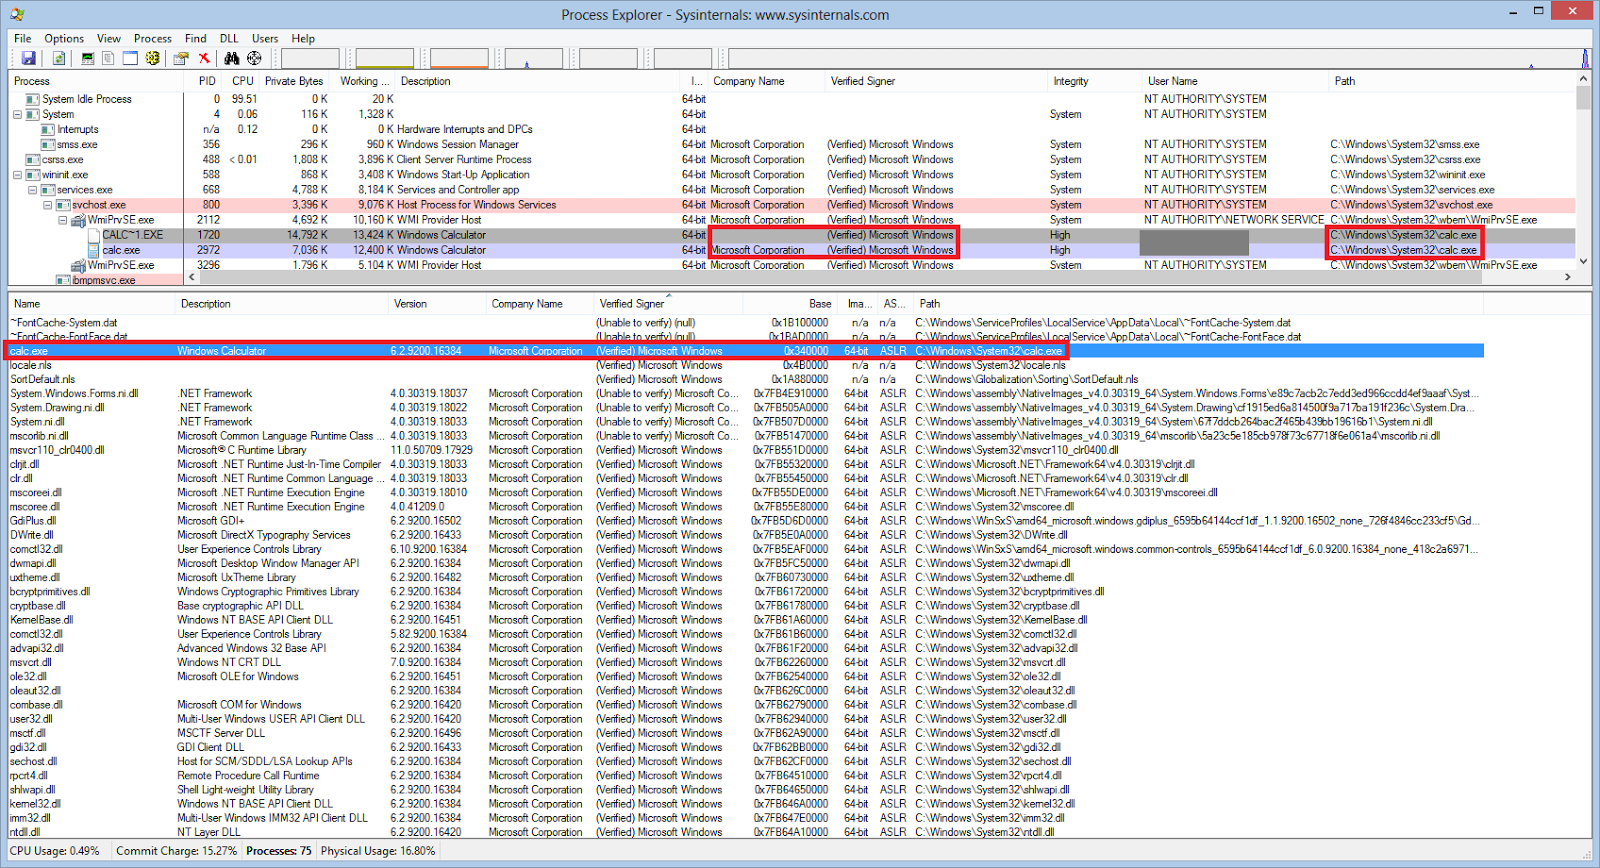Open the Find menu
Screen dimensions: 1600x868
[x=196, y=38]
